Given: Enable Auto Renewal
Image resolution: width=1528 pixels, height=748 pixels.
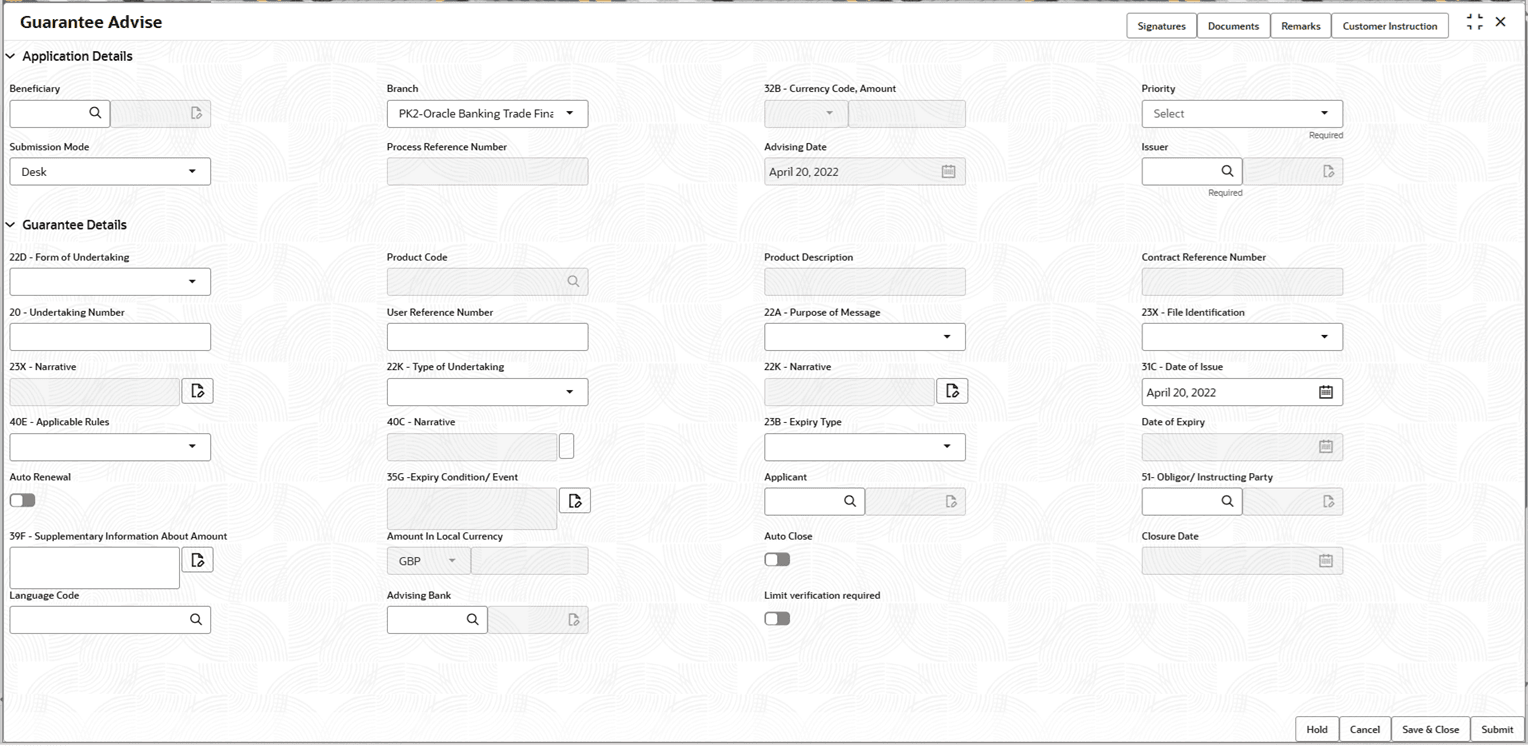Looking at the screenshot, I should click(22, 500).
